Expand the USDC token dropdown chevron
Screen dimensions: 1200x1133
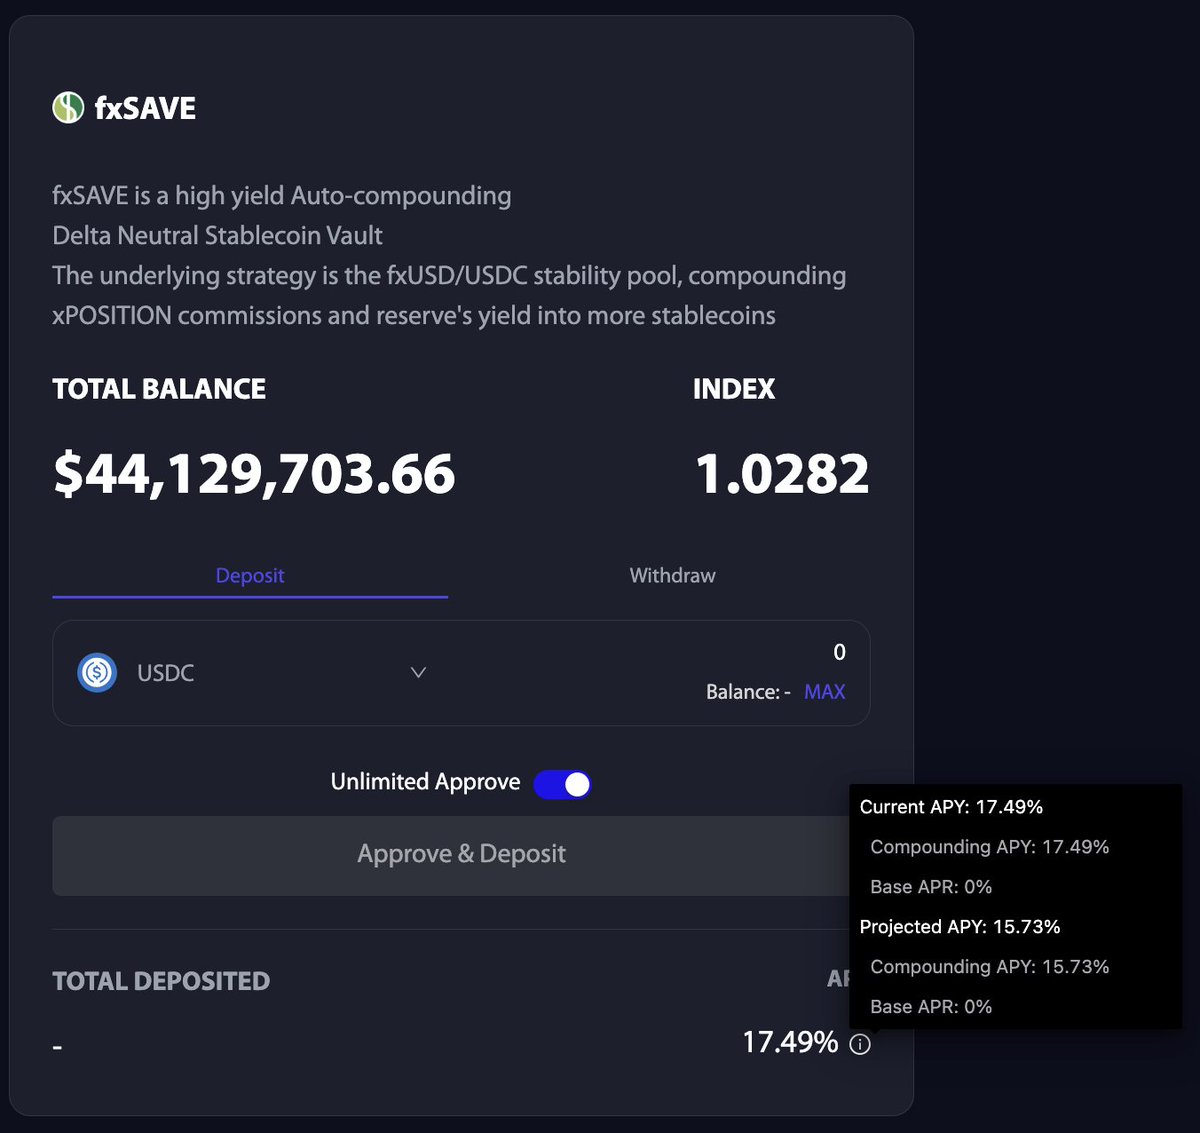tap(418, 673)
